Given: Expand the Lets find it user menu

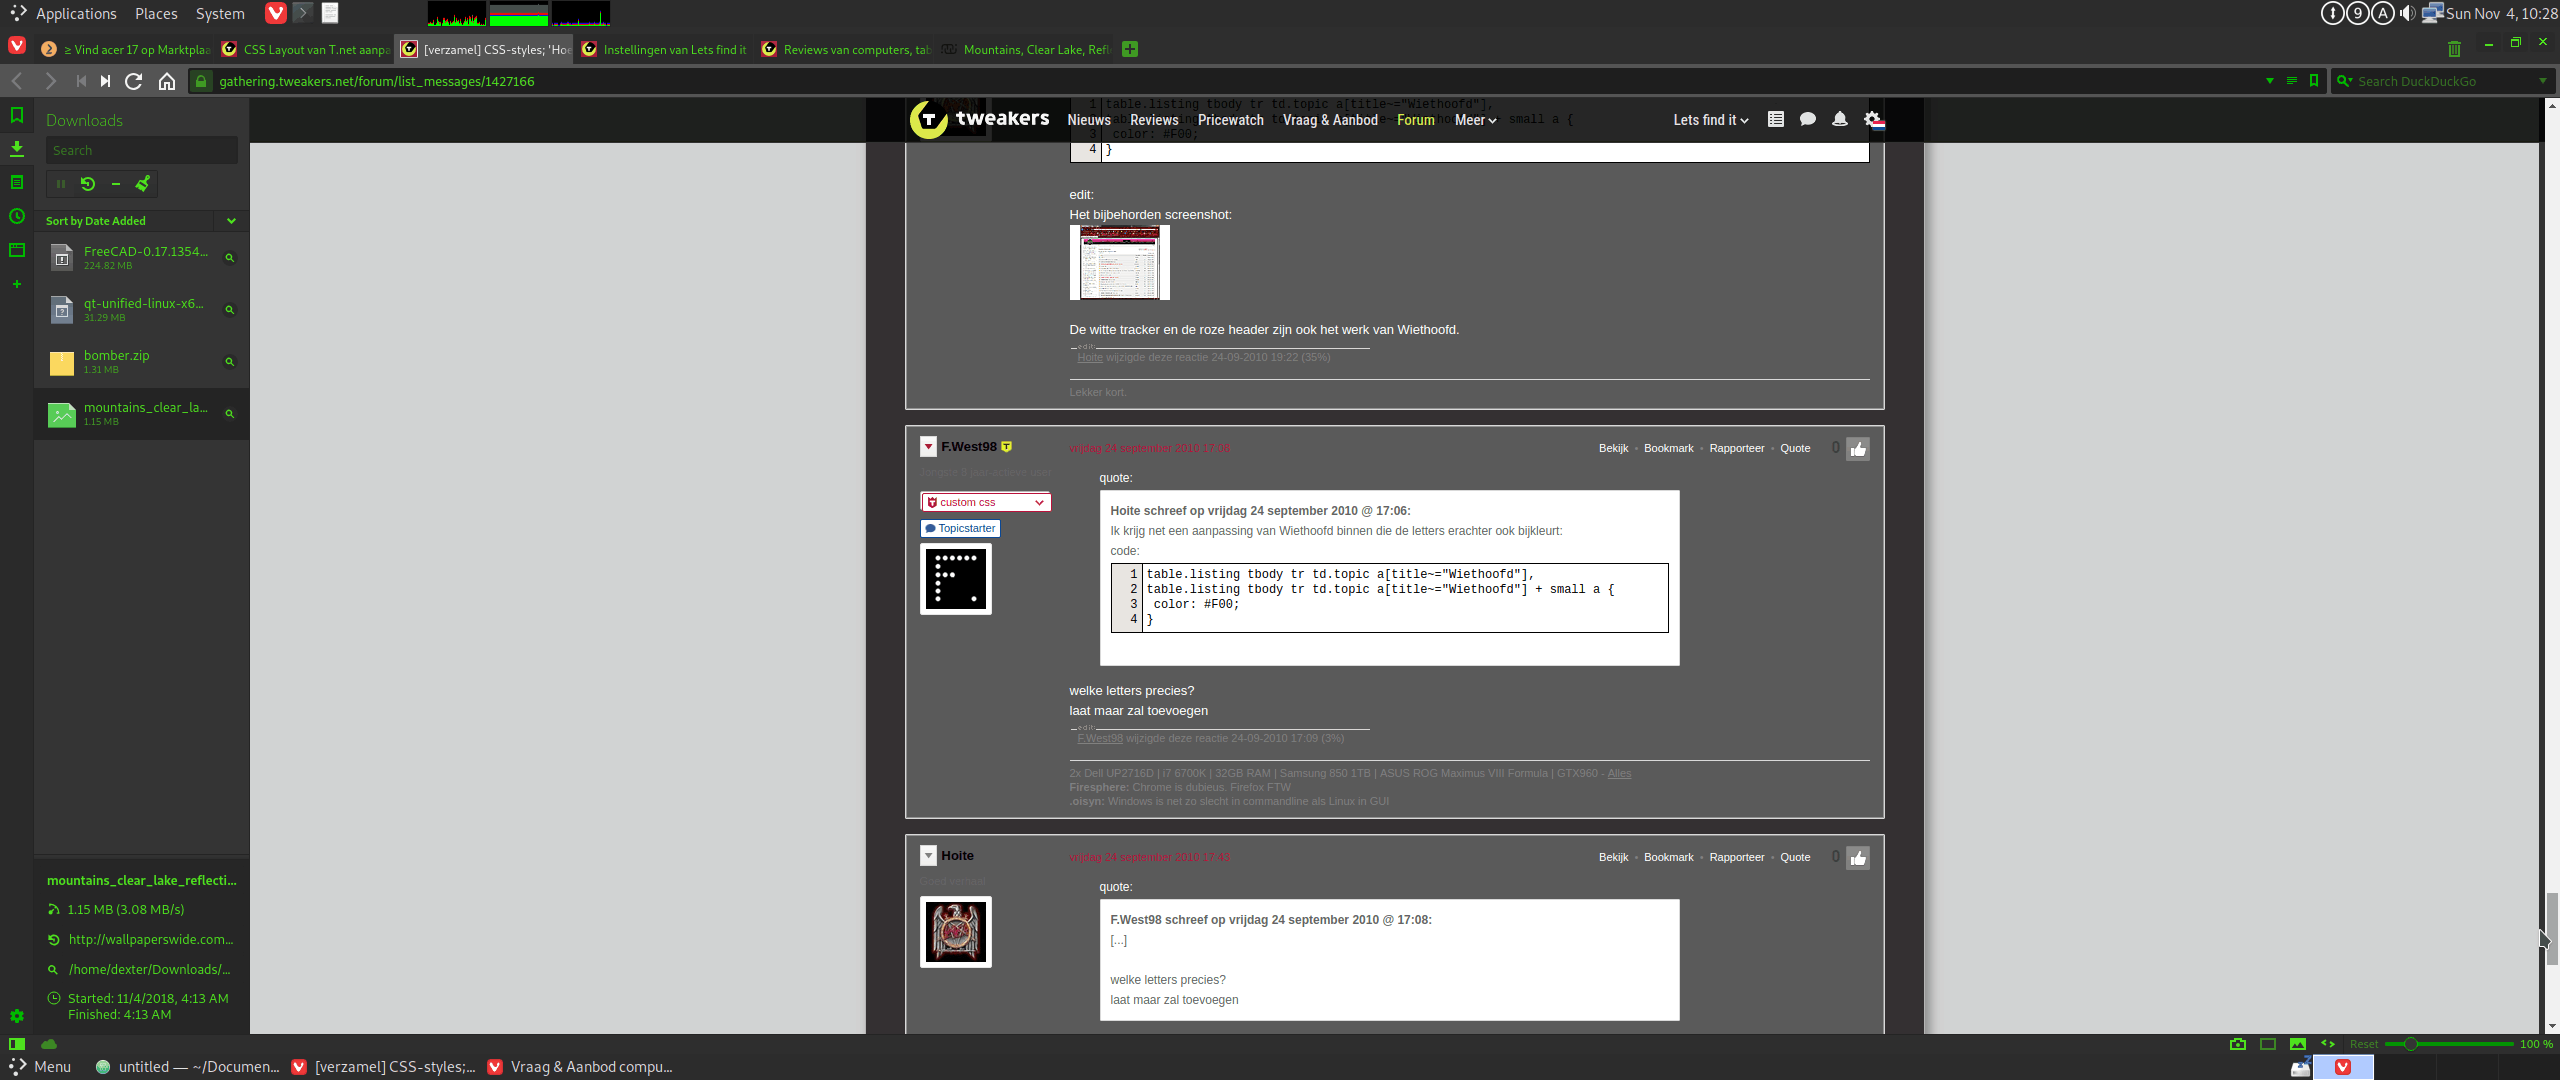Looking at the screenshot, I should point(1710,120).
